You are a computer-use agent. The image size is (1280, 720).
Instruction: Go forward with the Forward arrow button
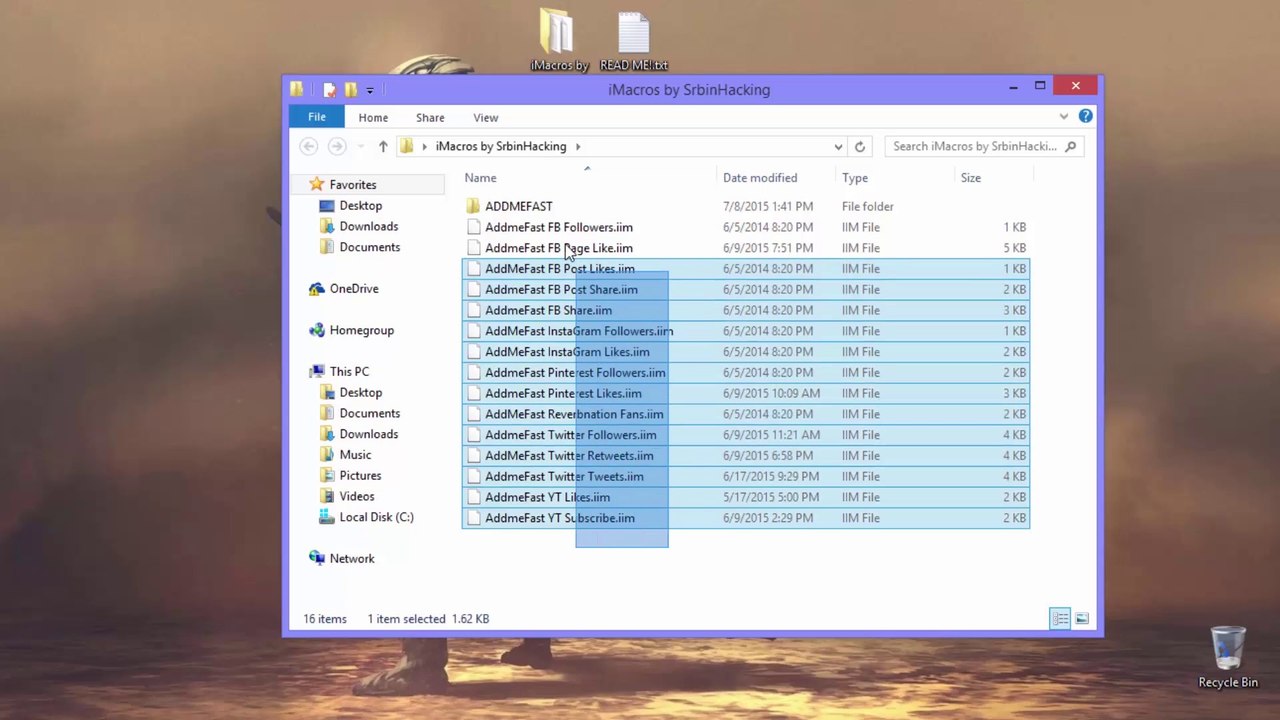pyautogui.click(x=337, y=147)
